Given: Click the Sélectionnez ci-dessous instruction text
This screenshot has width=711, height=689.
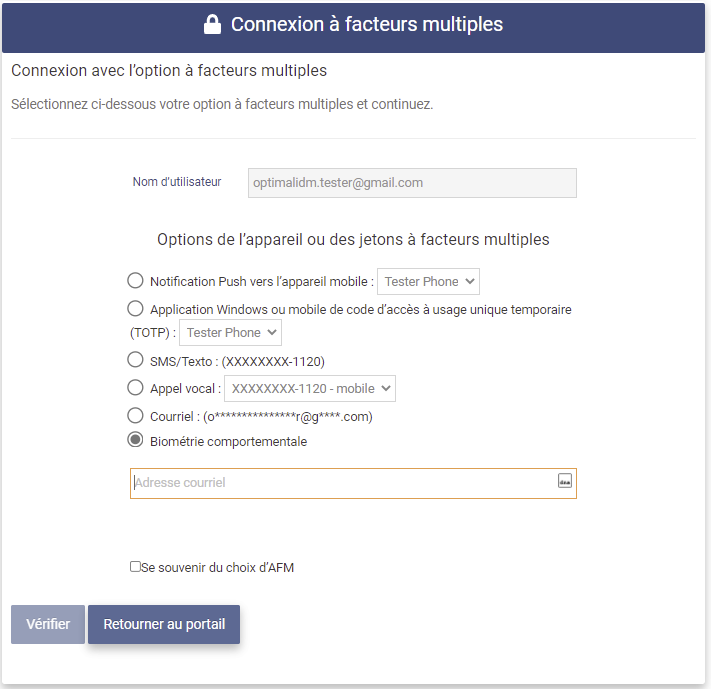Looking at the screenshot, I should pos(222,104).
